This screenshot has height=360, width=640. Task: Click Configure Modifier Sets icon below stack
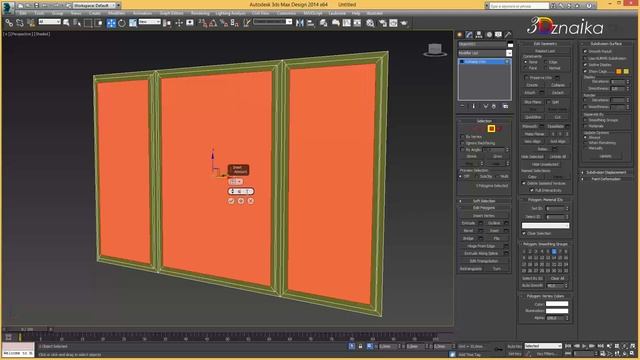[505, 106]
